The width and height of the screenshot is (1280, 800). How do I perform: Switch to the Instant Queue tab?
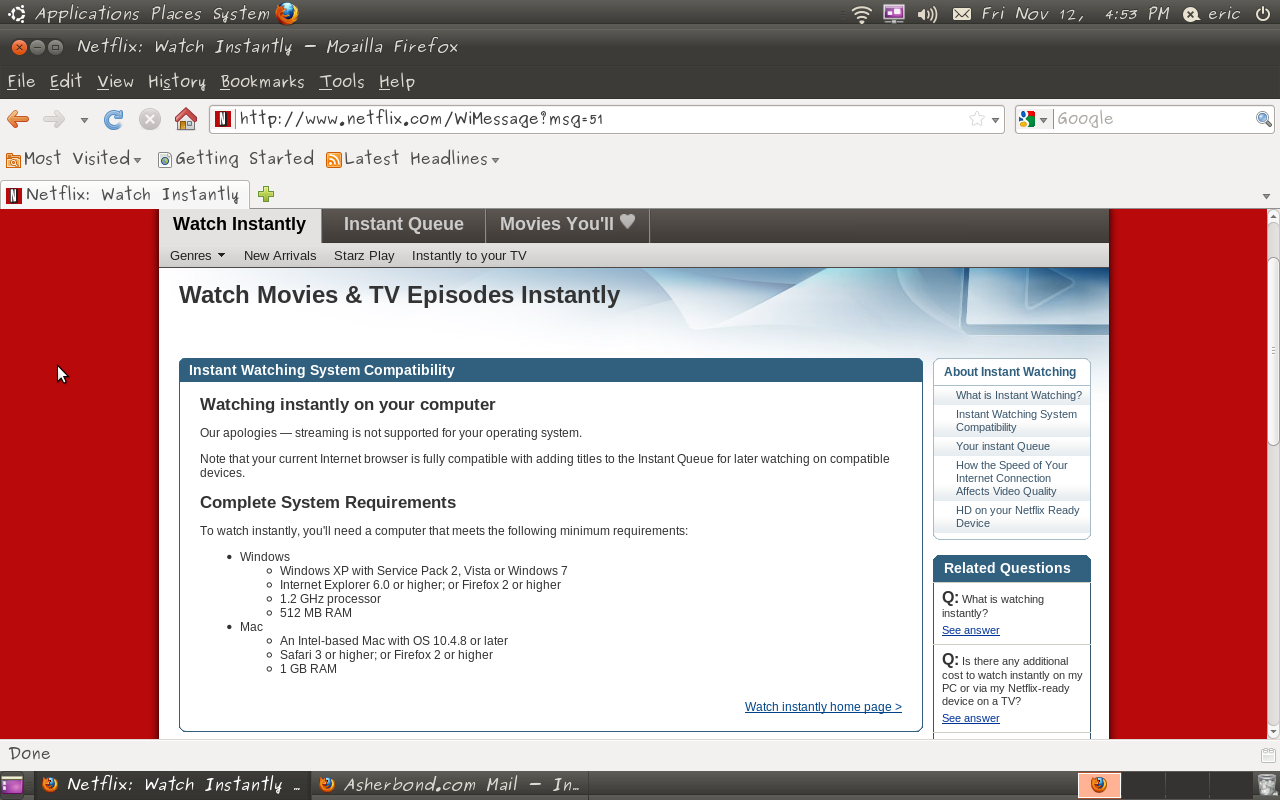click(404, 225)
